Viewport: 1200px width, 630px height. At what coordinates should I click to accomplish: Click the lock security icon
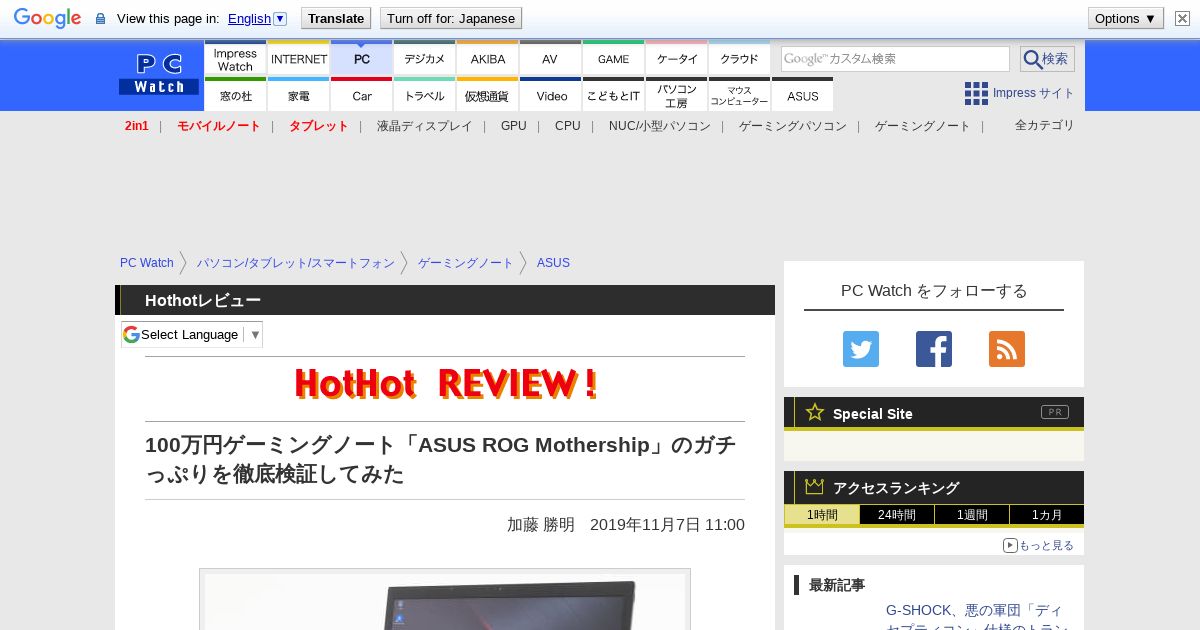[100, 19]
